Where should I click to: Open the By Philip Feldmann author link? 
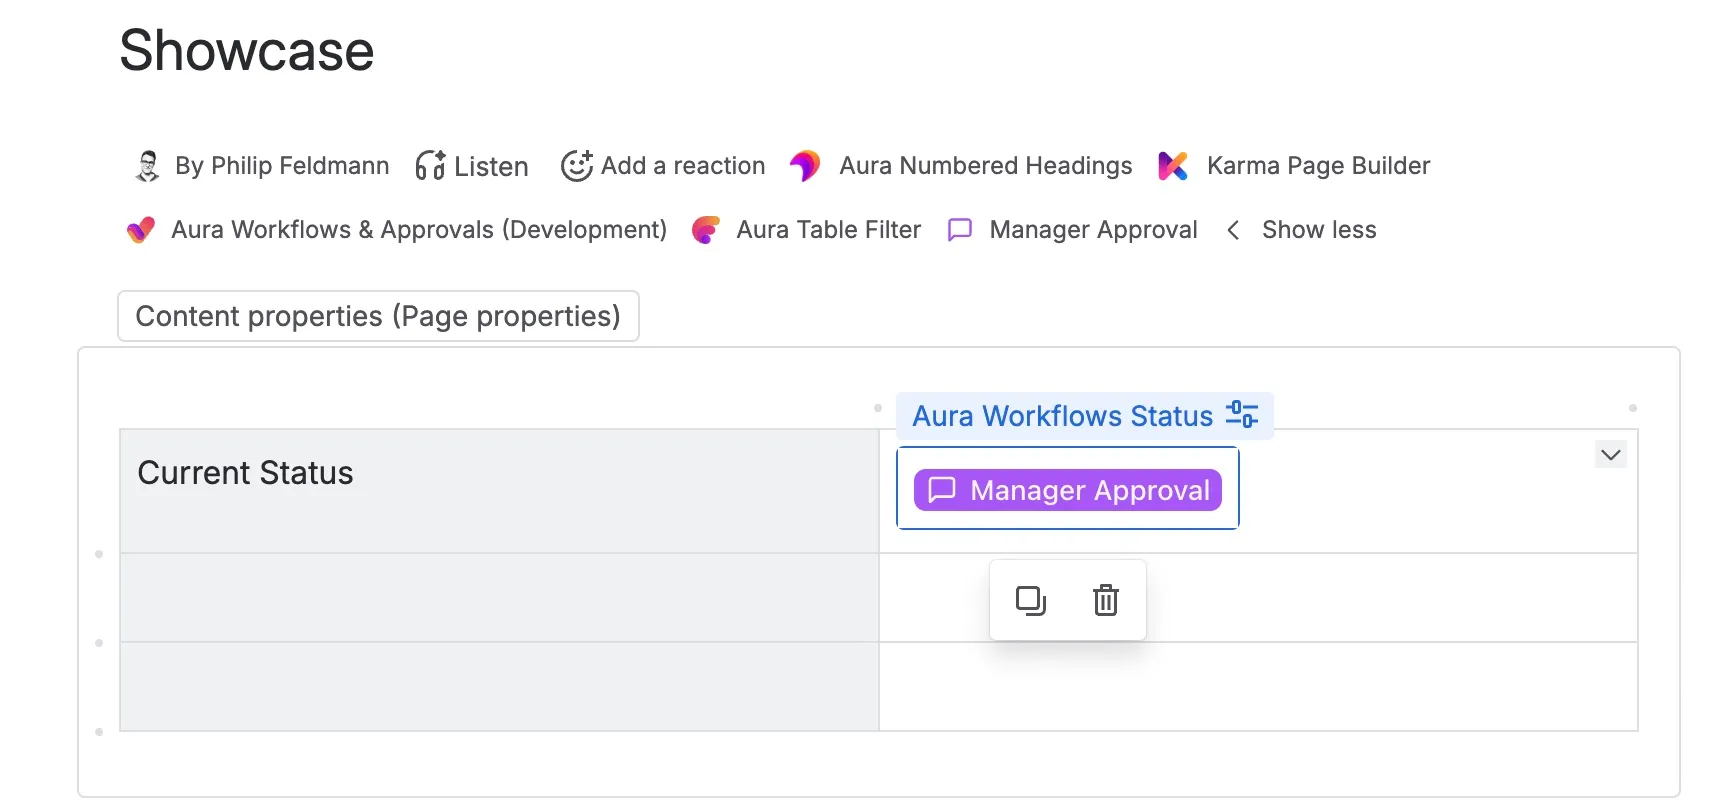pos(282,166)
